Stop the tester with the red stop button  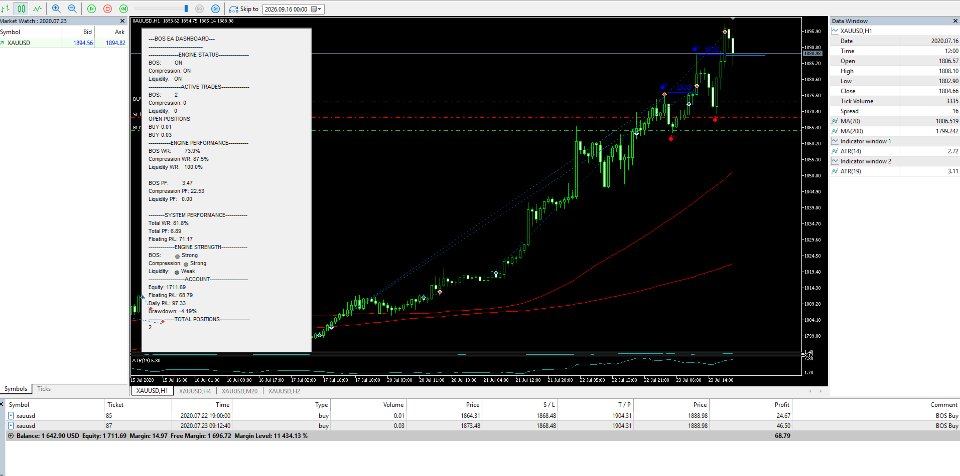point(108,9)
